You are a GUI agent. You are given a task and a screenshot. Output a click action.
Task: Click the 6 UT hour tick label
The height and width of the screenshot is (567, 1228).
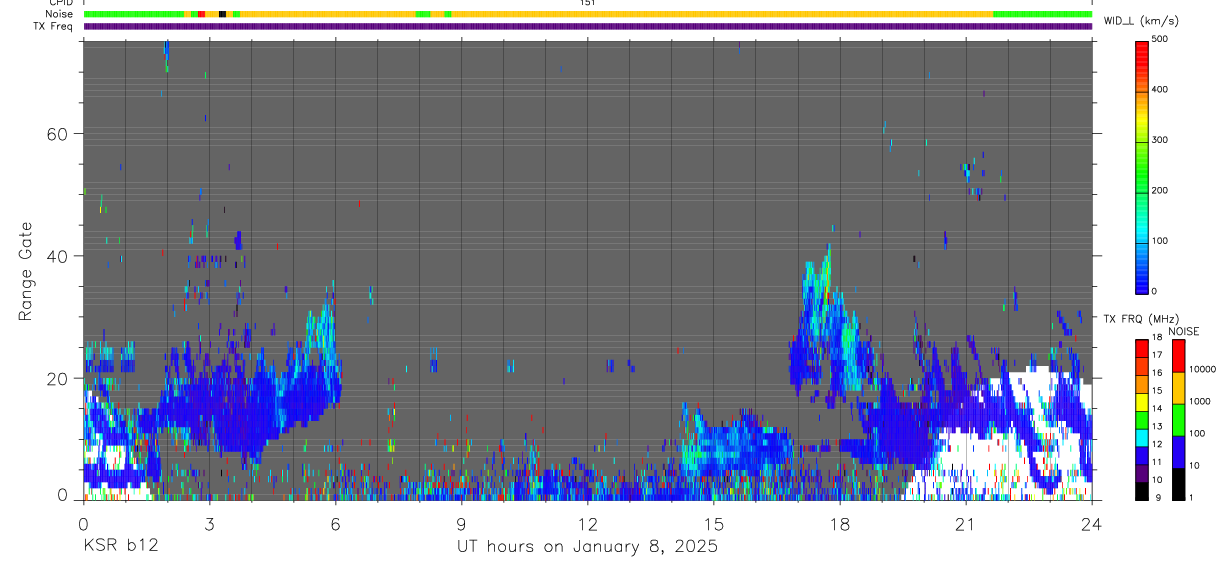[335, 524]
